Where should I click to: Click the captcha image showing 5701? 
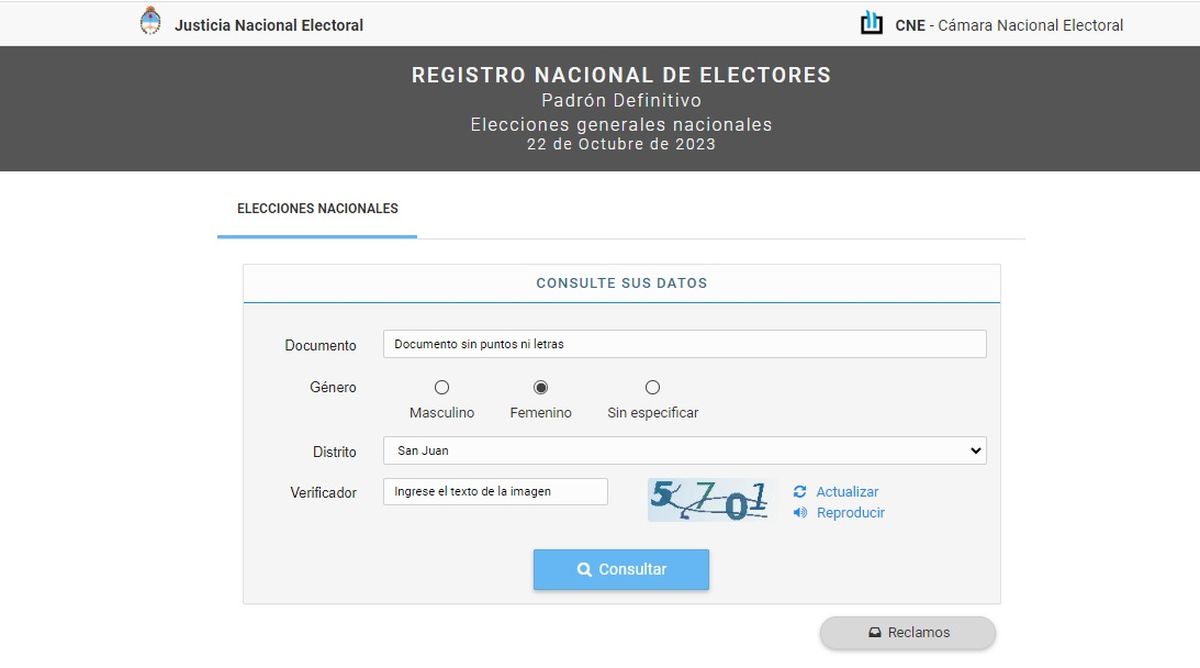tap(710, 500)
